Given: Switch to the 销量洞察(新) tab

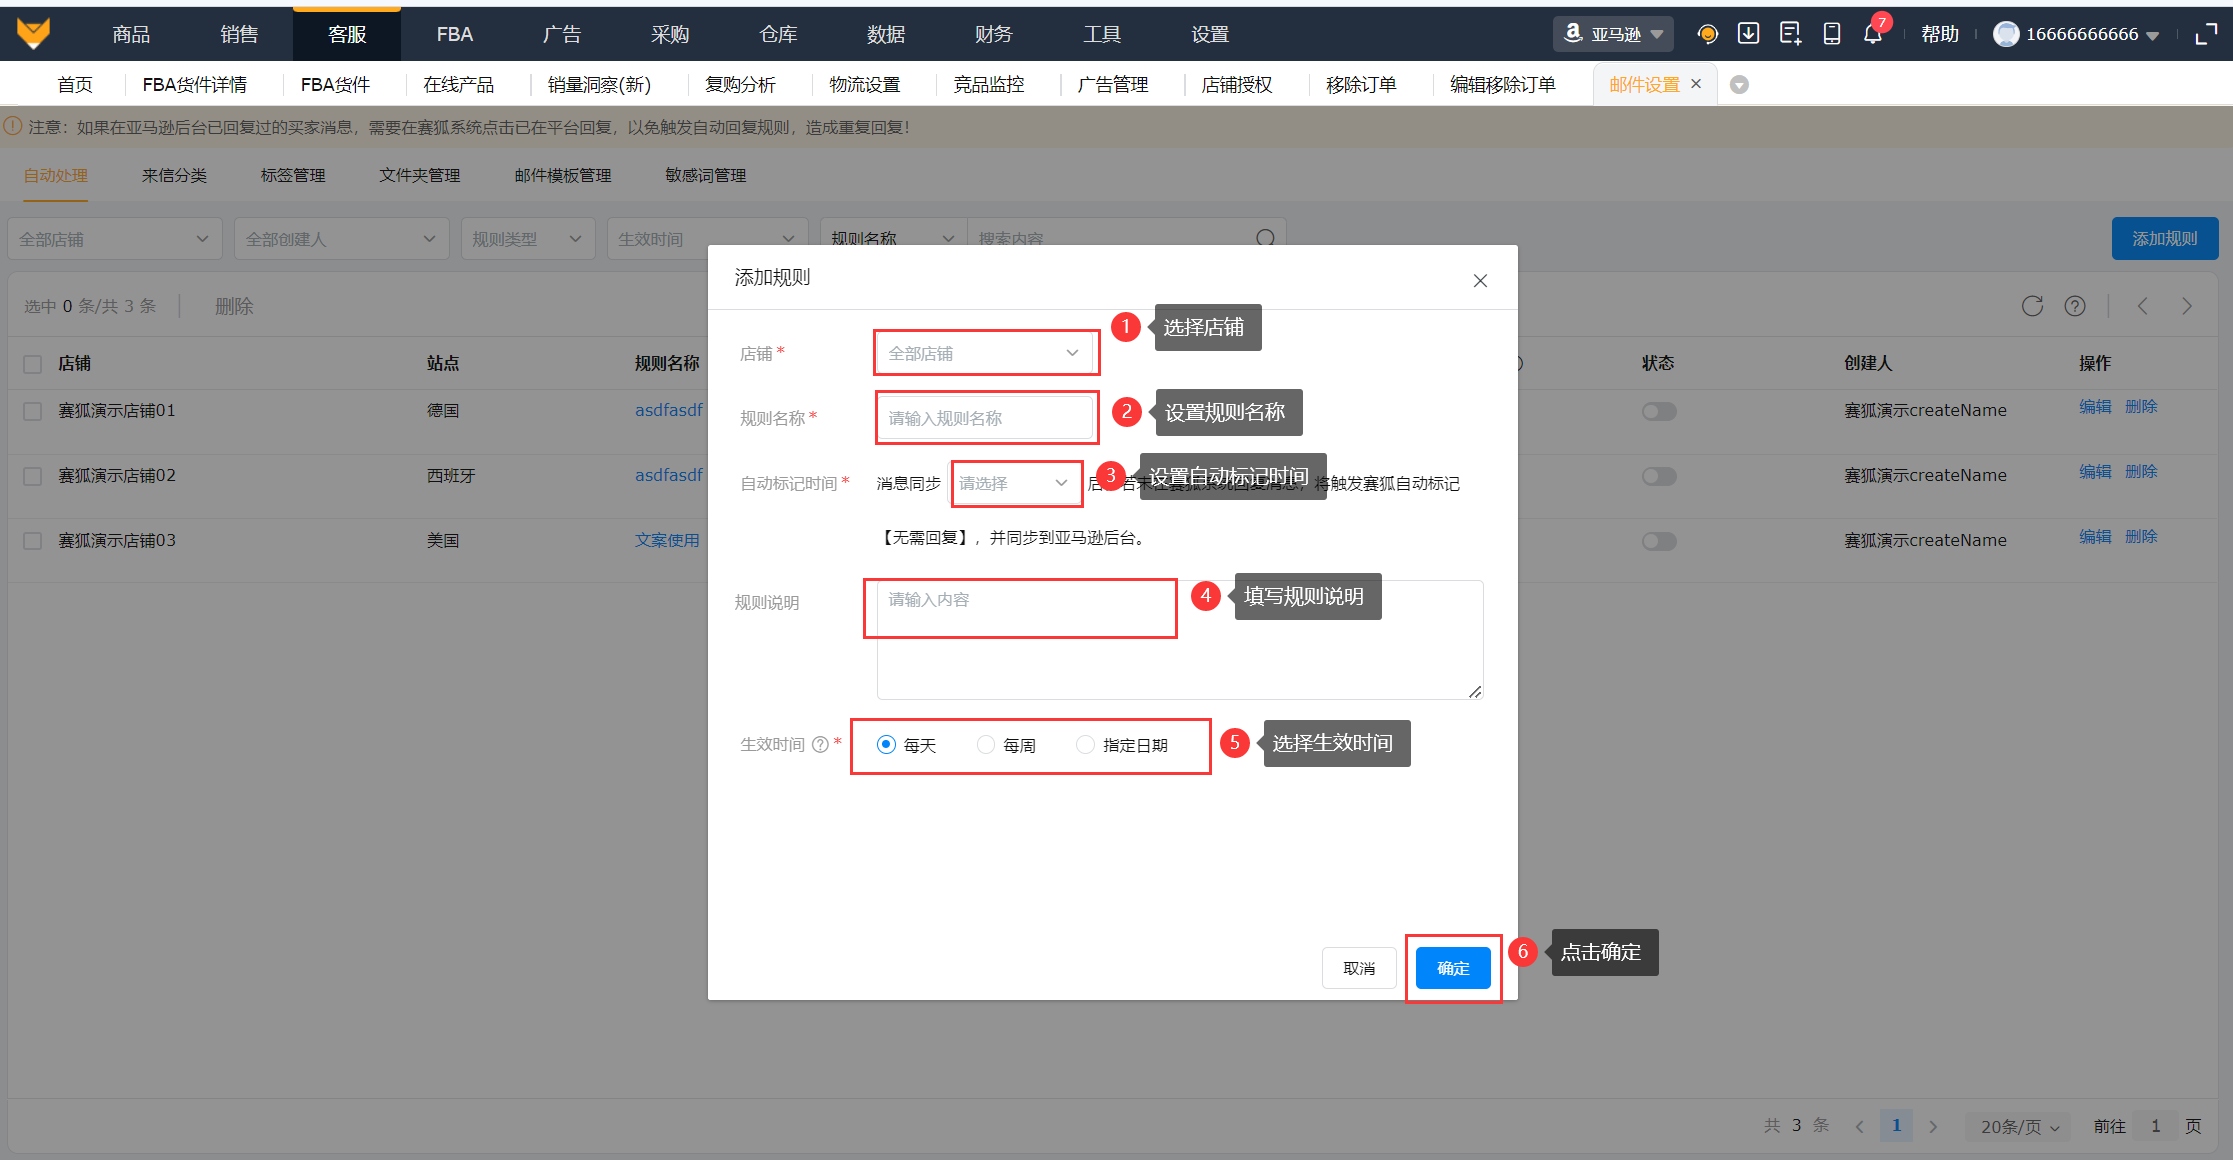Looking at the screenshot, I should coord(599,85).
